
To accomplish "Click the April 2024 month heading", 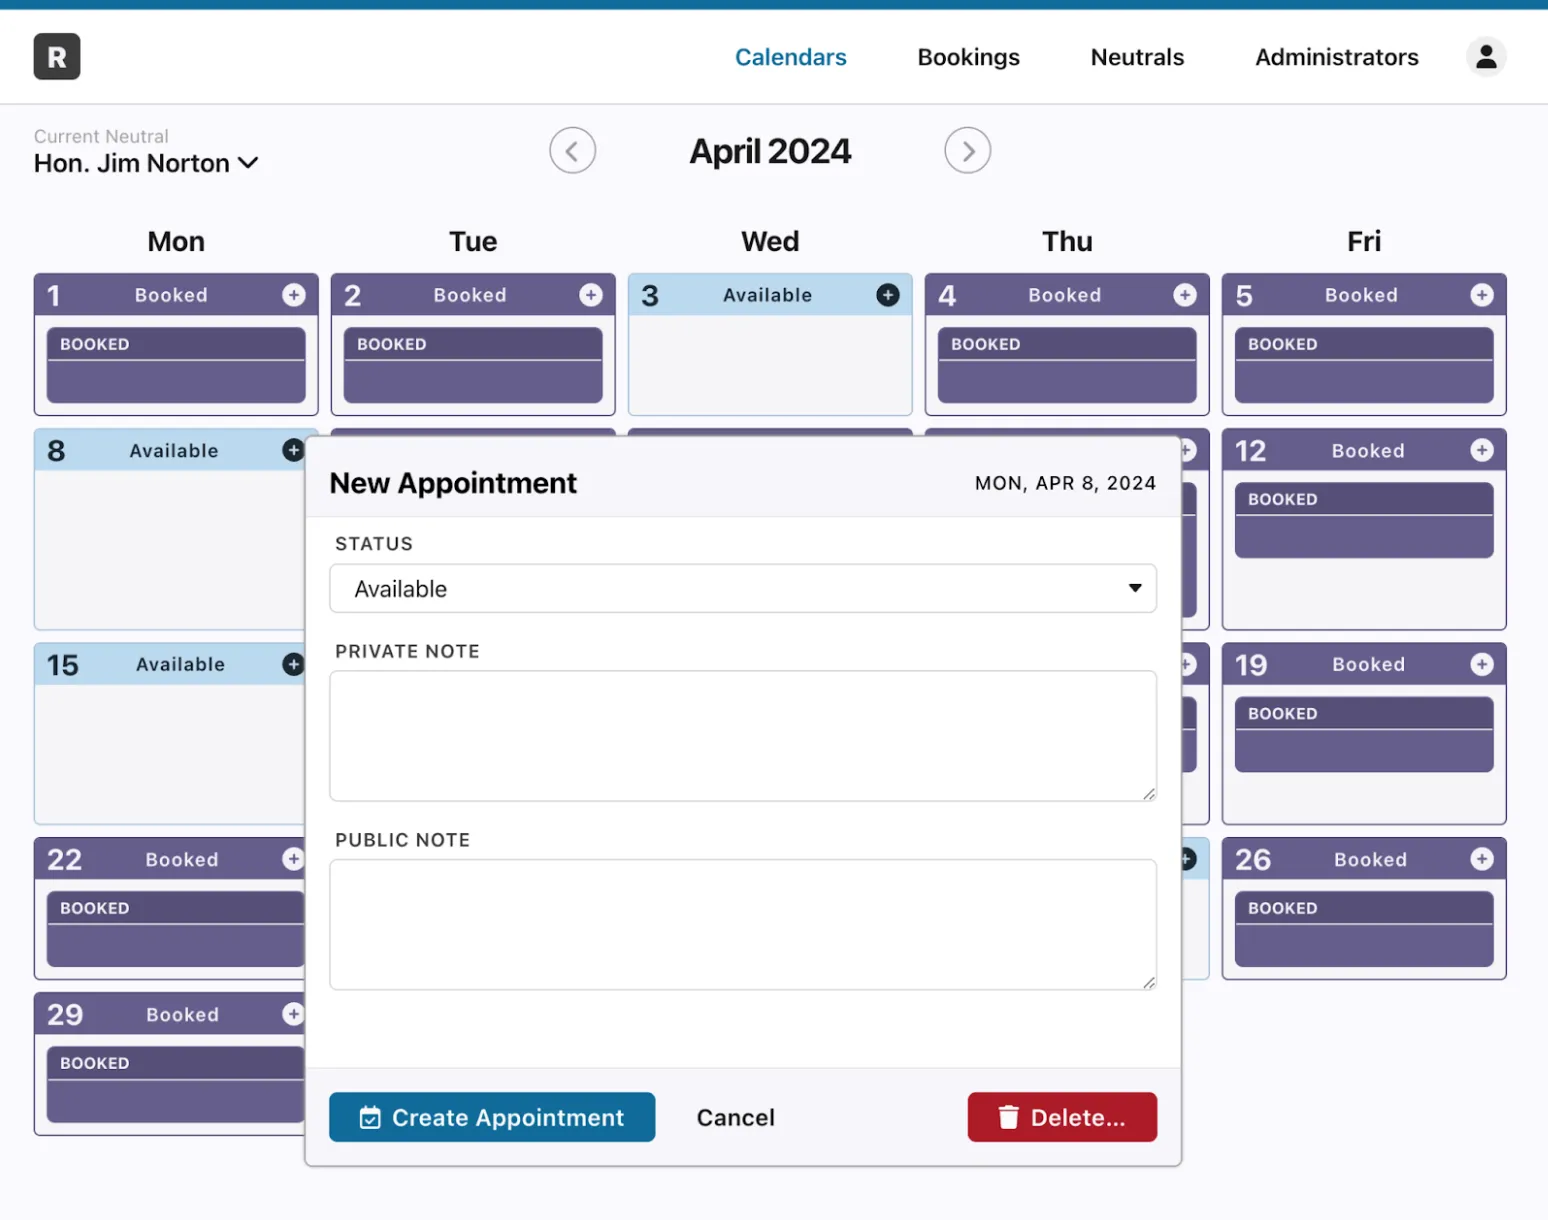I will point(770,151).
